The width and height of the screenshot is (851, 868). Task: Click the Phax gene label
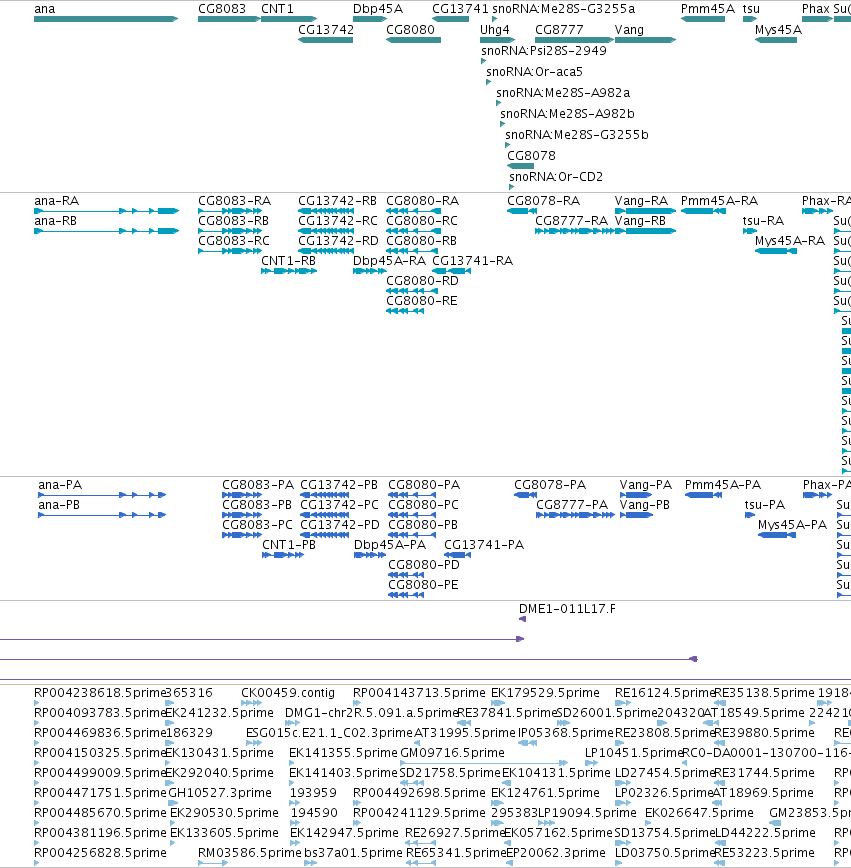[815, 9]
